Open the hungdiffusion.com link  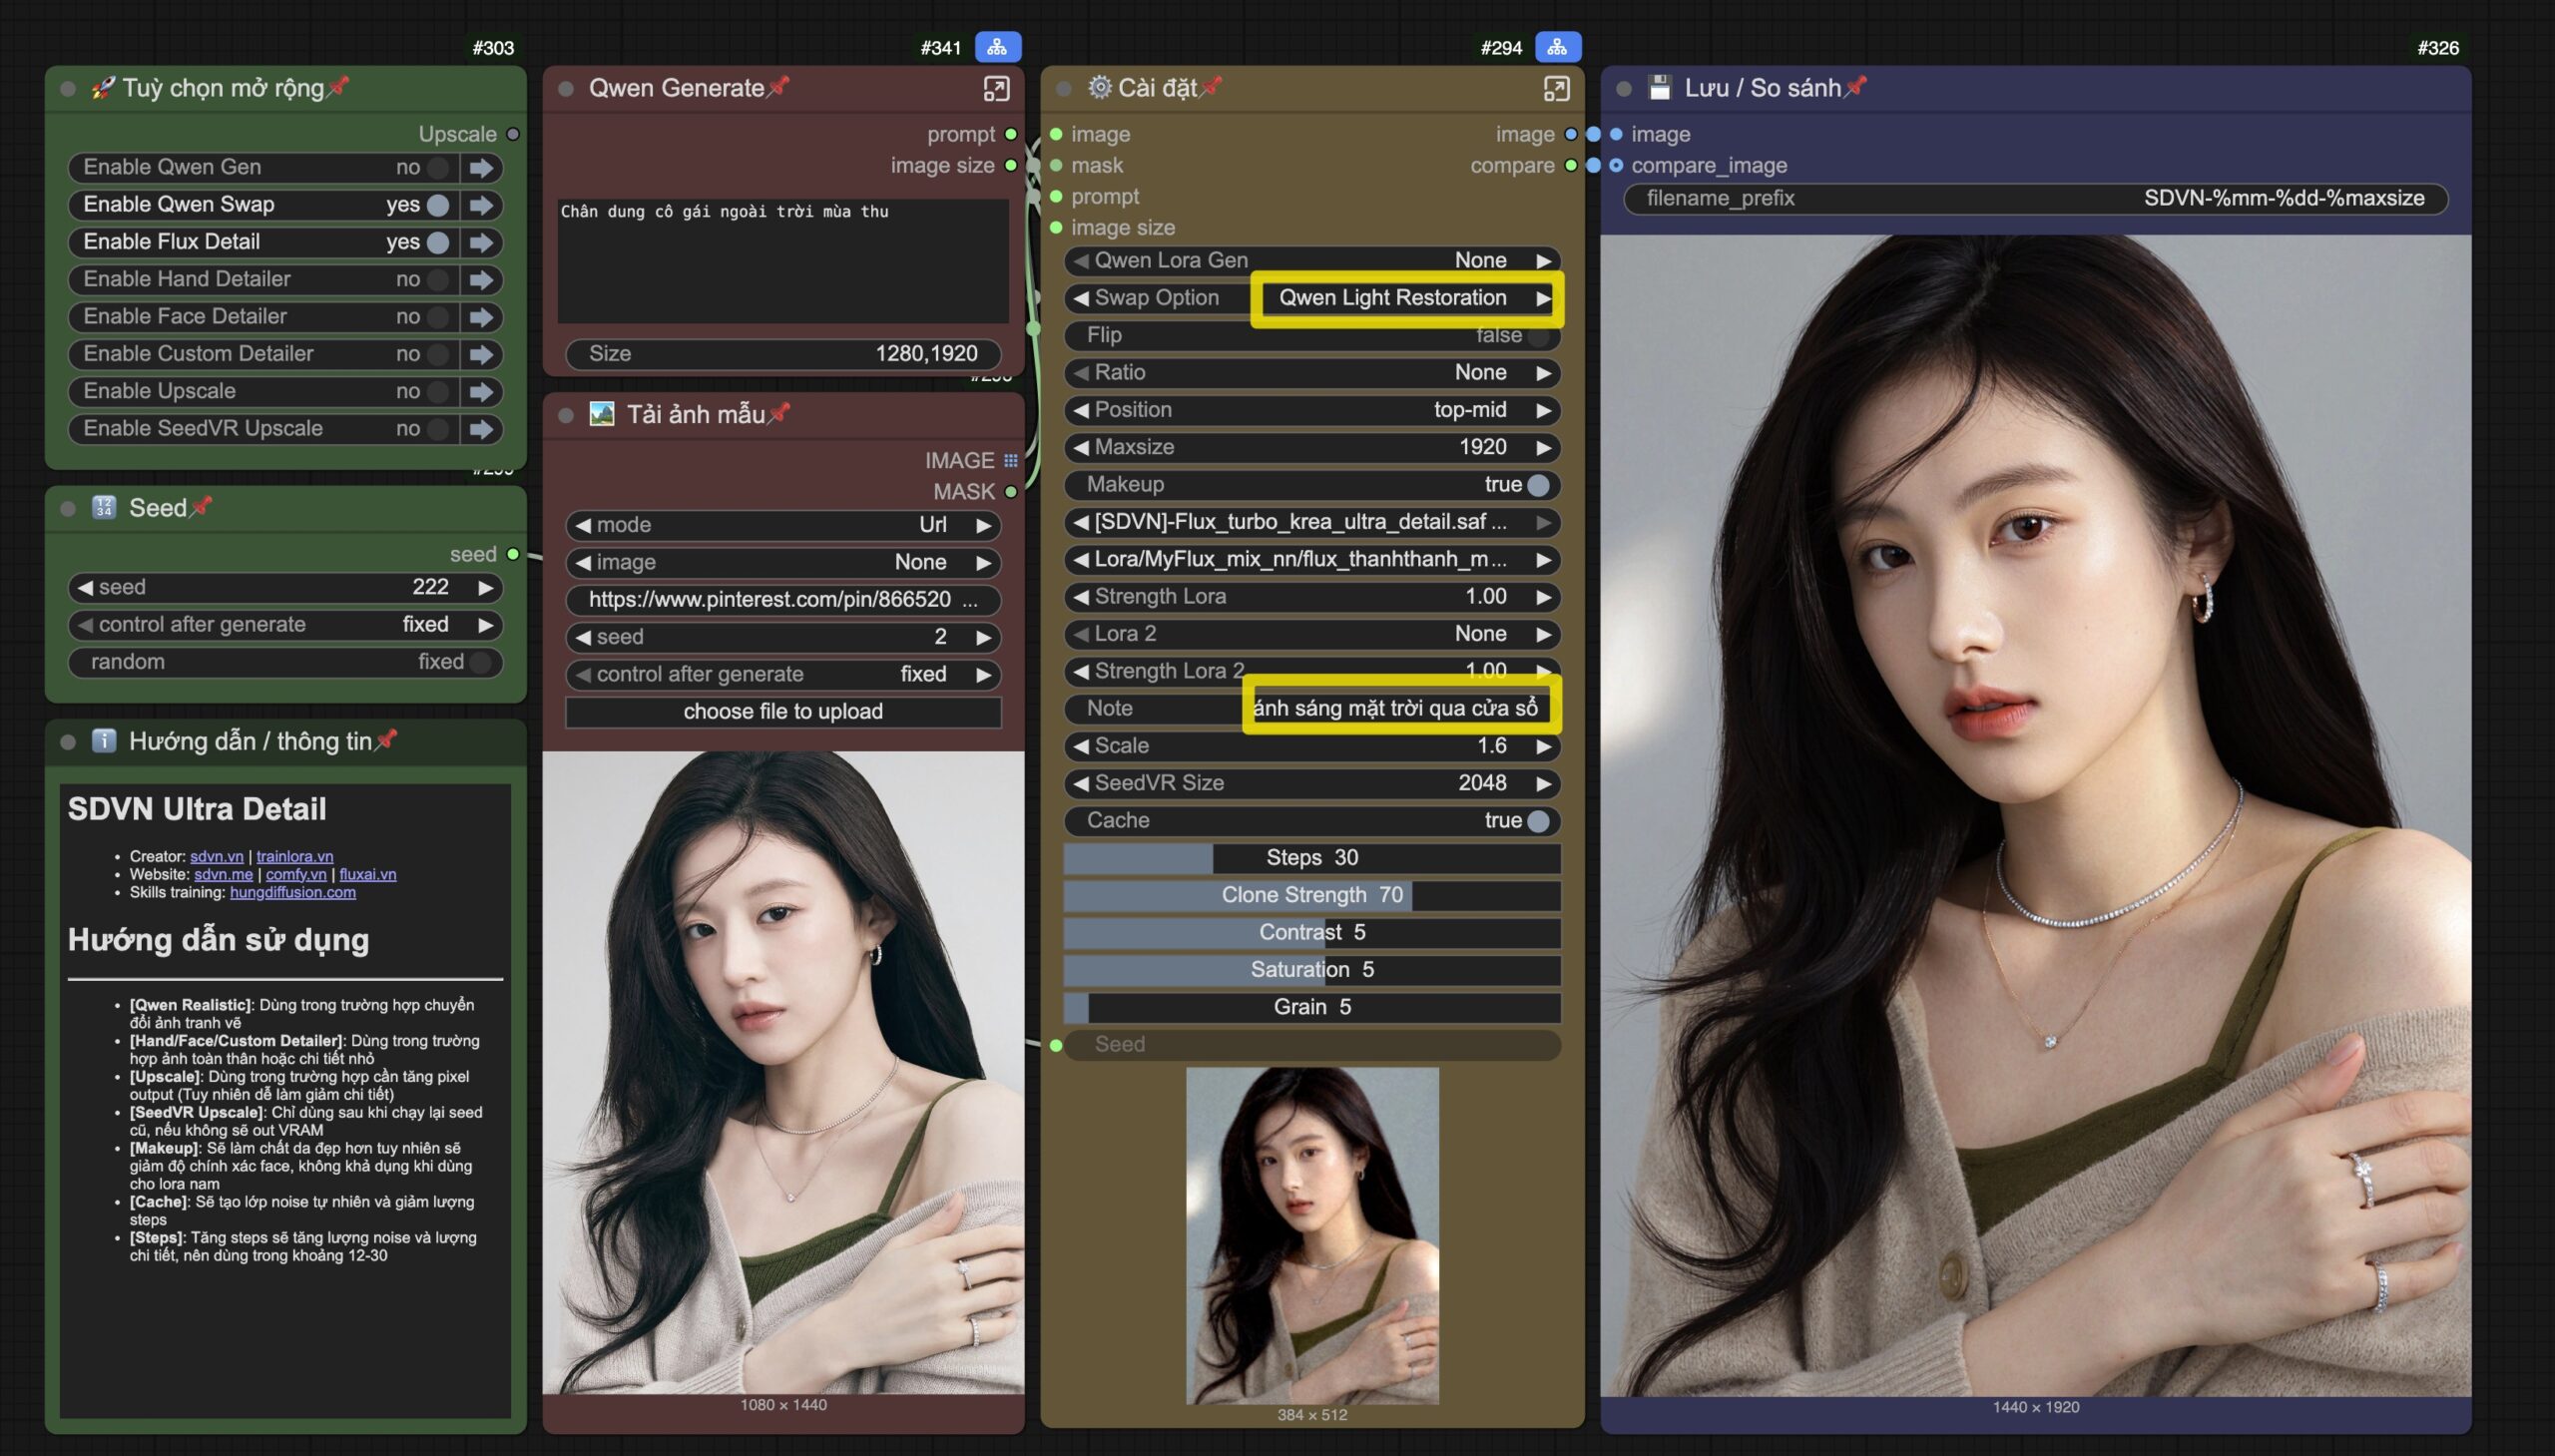pyautogui.click(x=292, y=892)
